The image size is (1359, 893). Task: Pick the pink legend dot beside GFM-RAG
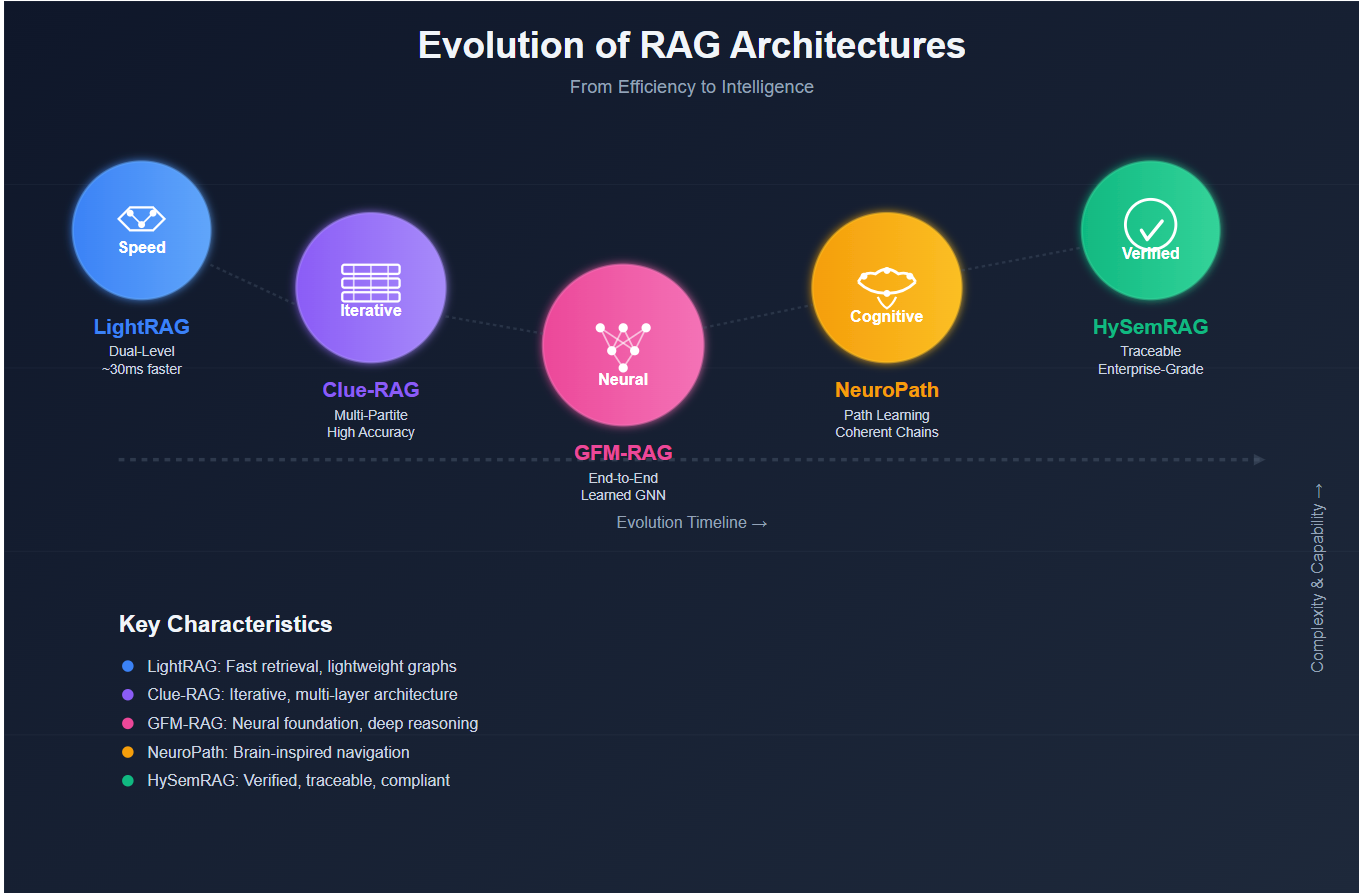pos(127,723)
